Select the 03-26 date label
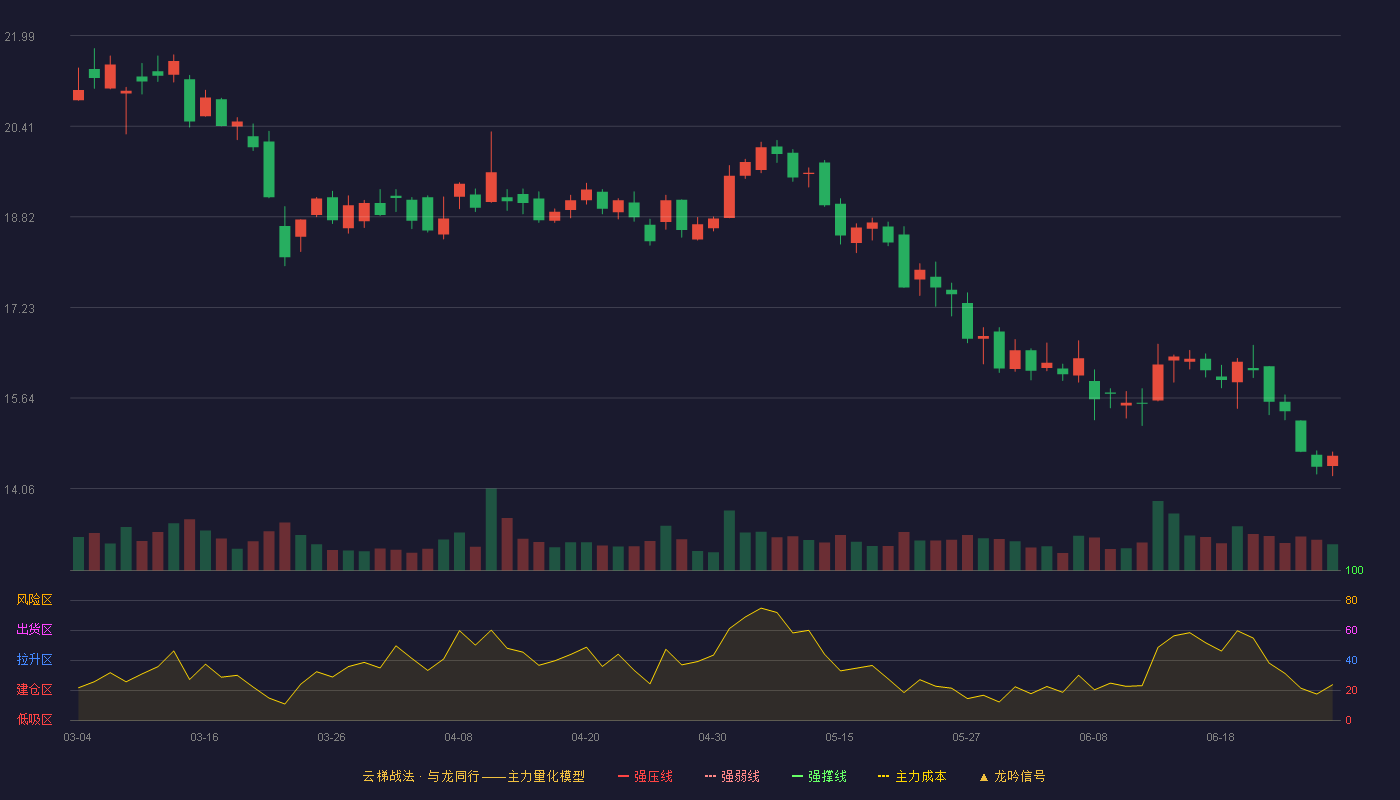1400x800 pixels. 332,737
